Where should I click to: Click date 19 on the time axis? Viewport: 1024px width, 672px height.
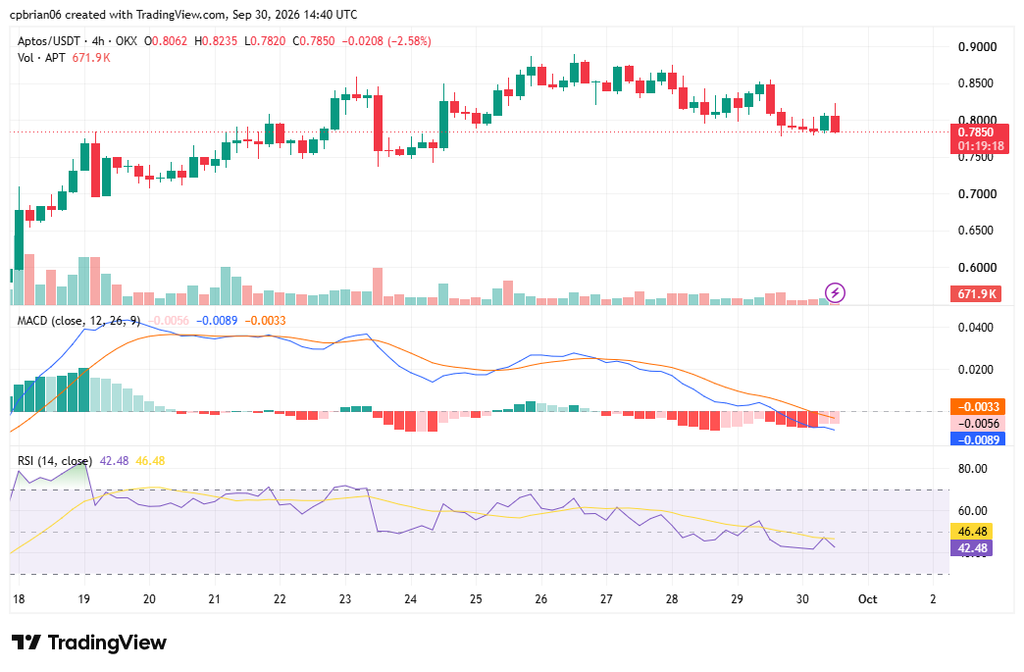[x=84, y=599]
